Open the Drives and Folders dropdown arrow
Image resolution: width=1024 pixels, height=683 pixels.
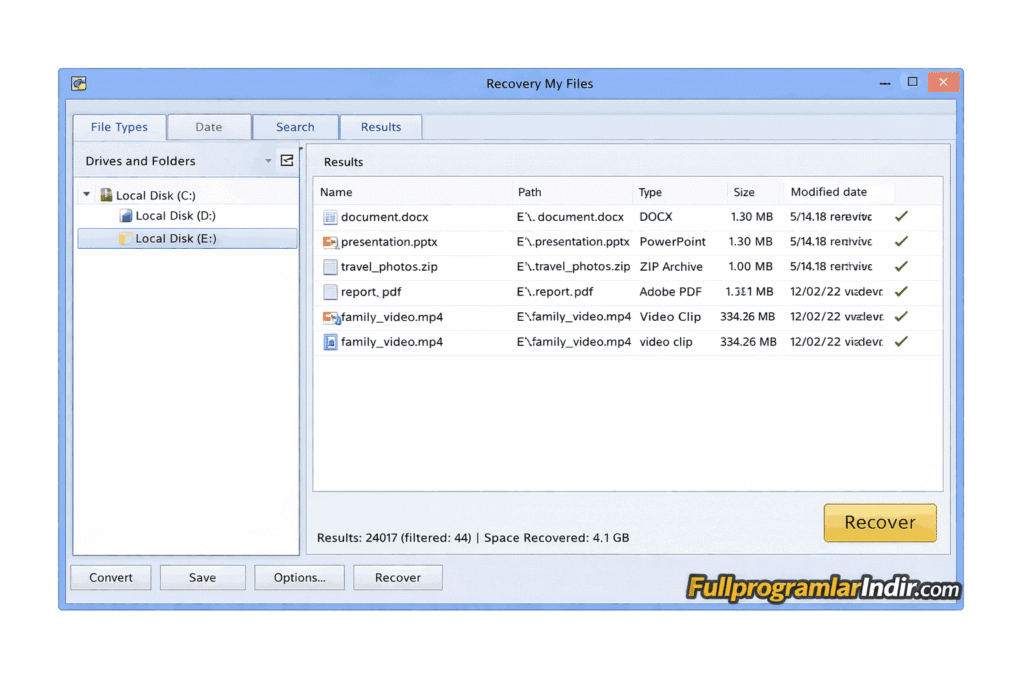coord(267,160)
